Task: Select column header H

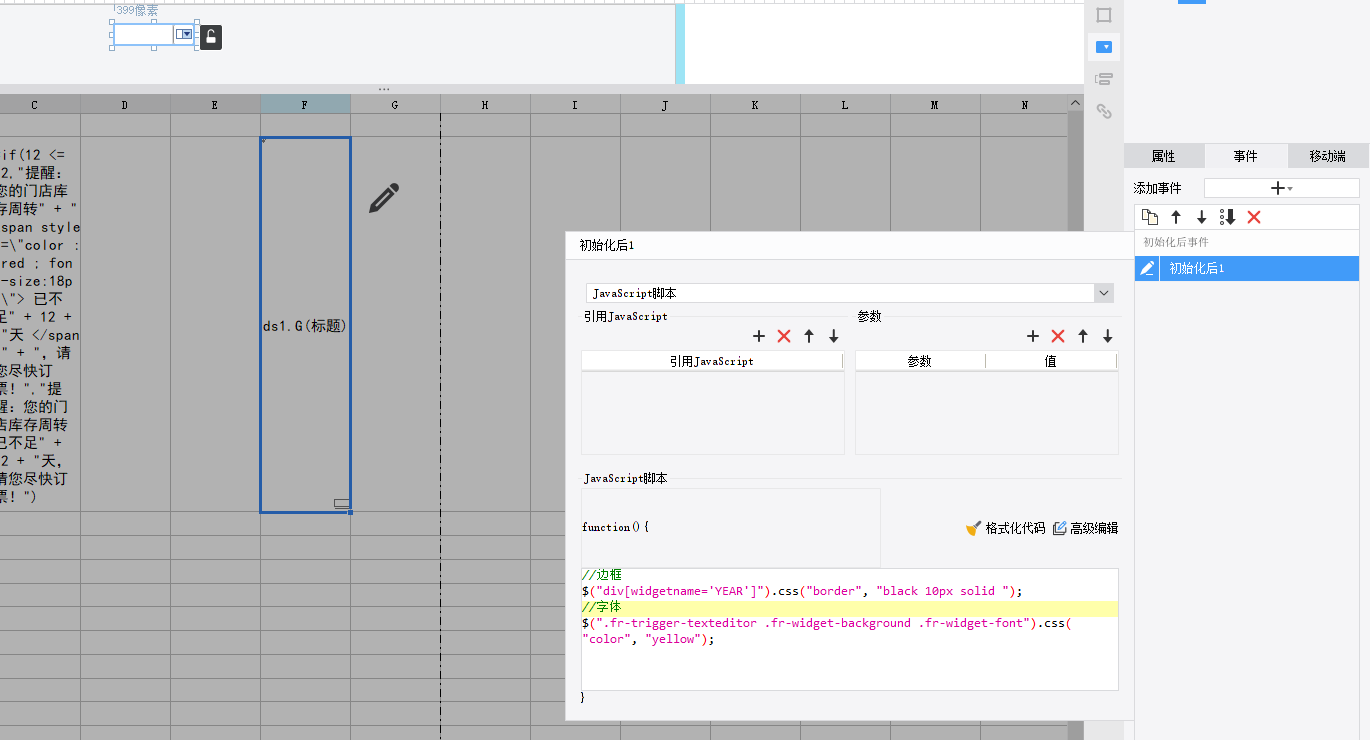Action: [x=485, y=104]
